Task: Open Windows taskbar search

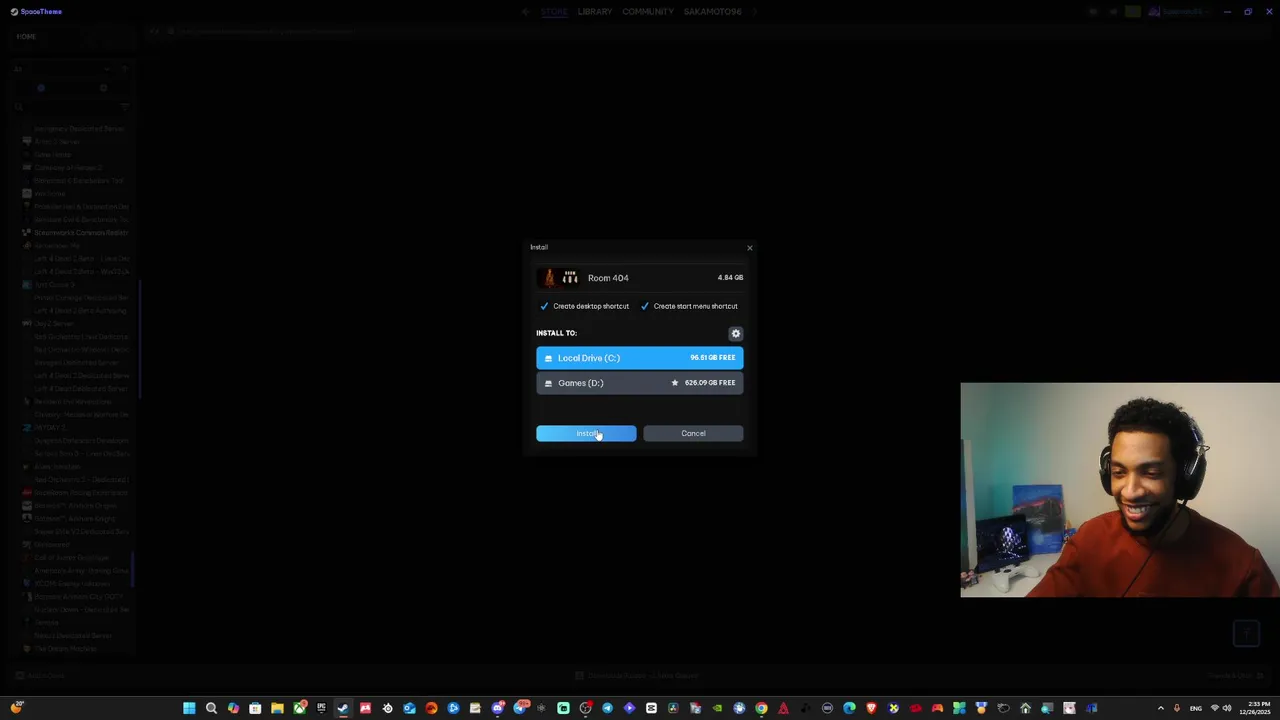Action: (x=211, y=708)
